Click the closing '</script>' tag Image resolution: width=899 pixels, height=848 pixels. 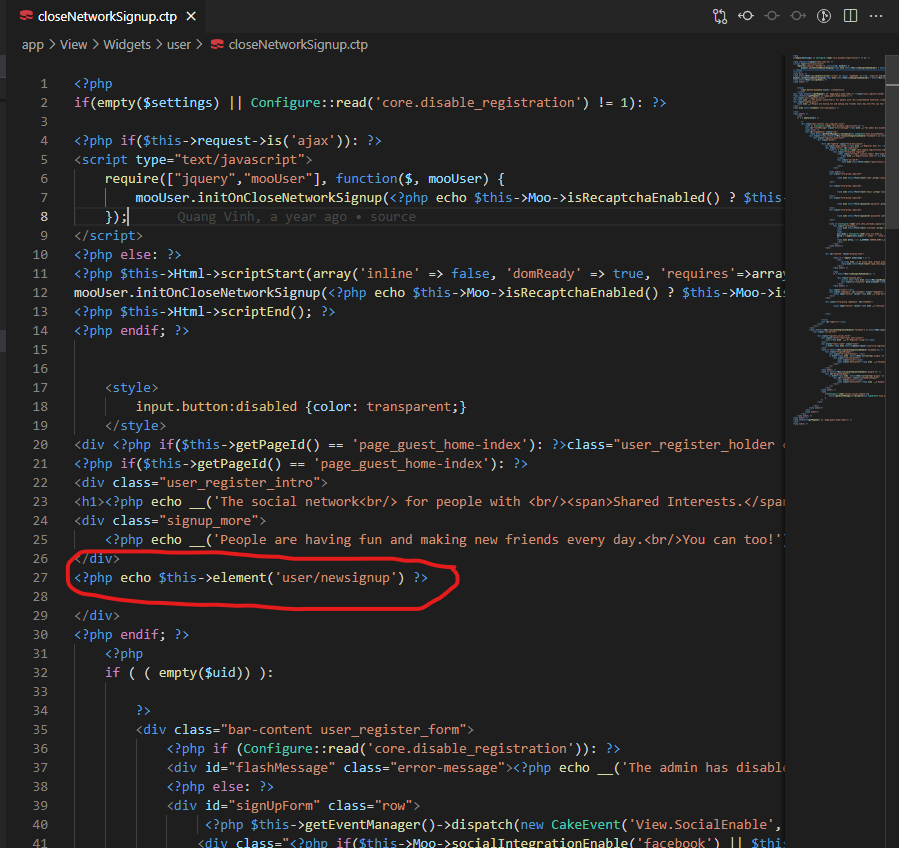108,236
